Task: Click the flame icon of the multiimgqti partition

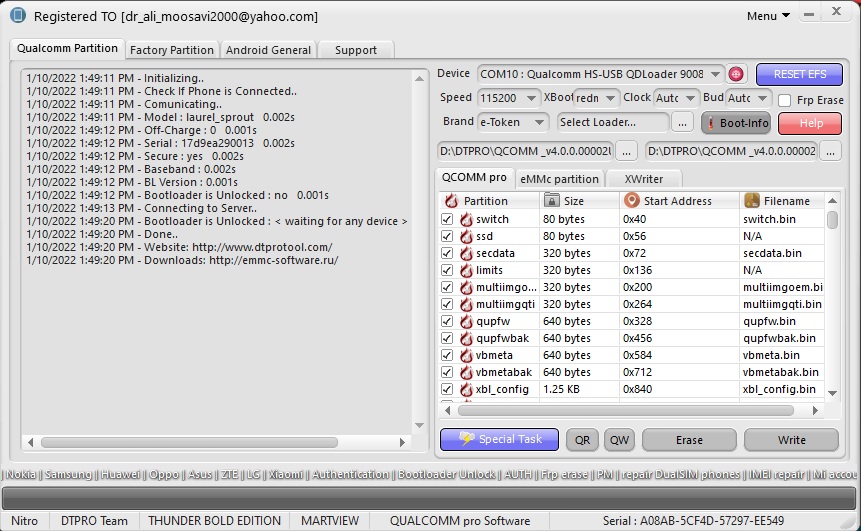Action: [466, 304]
